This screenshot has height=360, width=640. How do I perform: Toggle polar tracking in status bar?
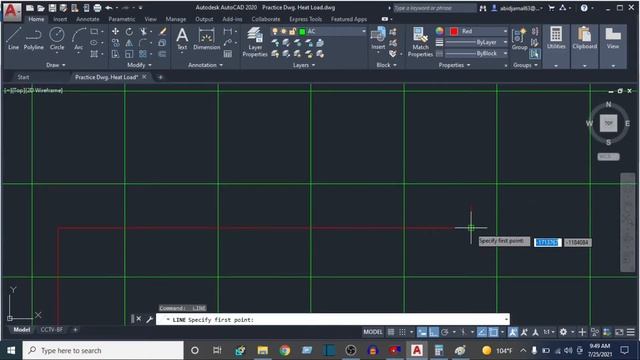(444, 332)
